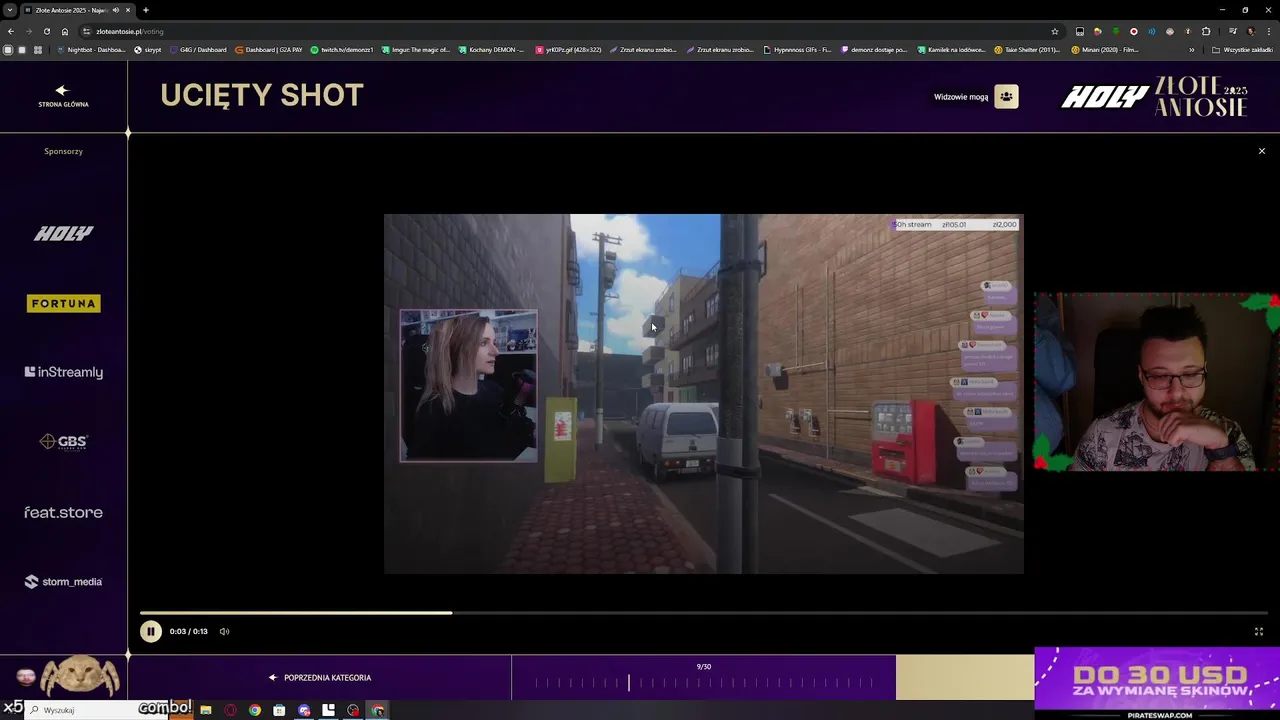1280x720 pixels.
Task: Click the Widzowie mogą viewers icon button
Action: (1006, 97)
